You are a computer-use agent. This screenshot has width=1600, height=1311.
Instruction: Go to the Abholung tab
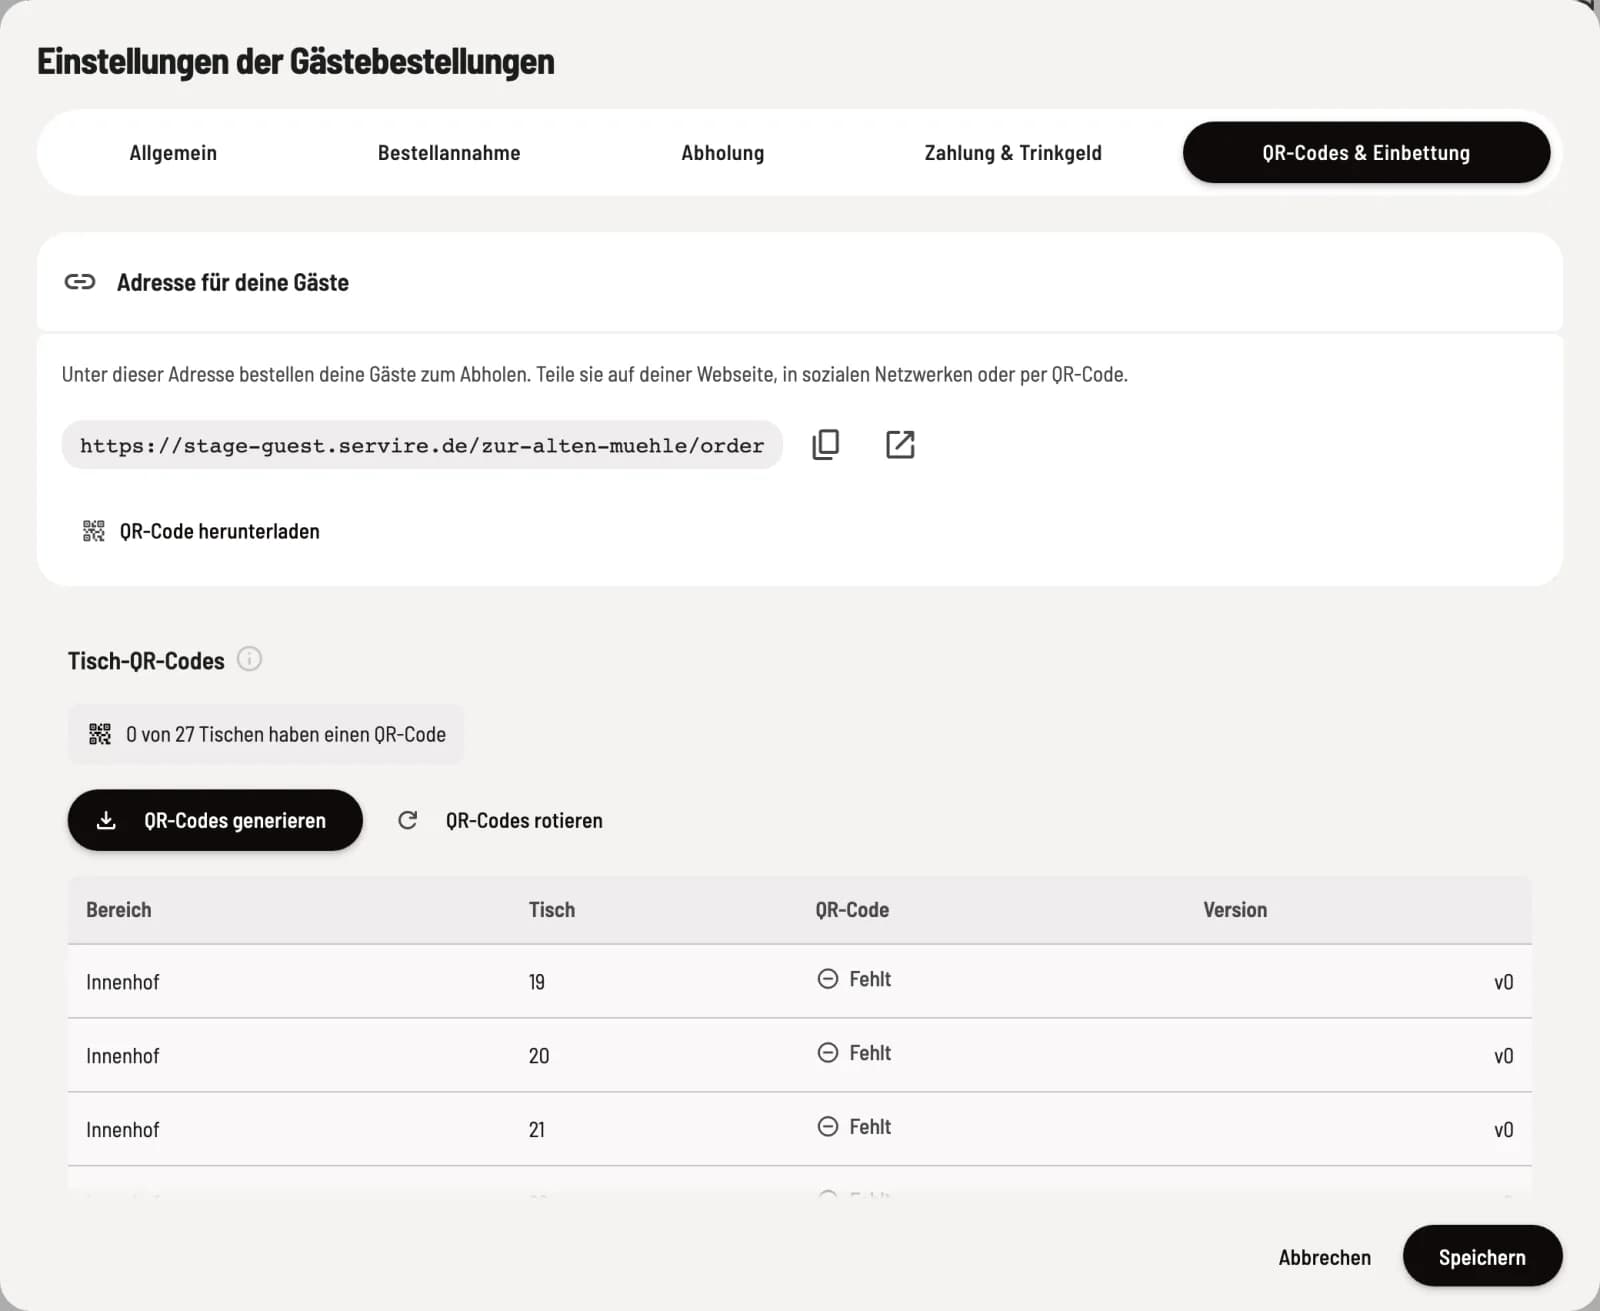click(x=723, y=153)
